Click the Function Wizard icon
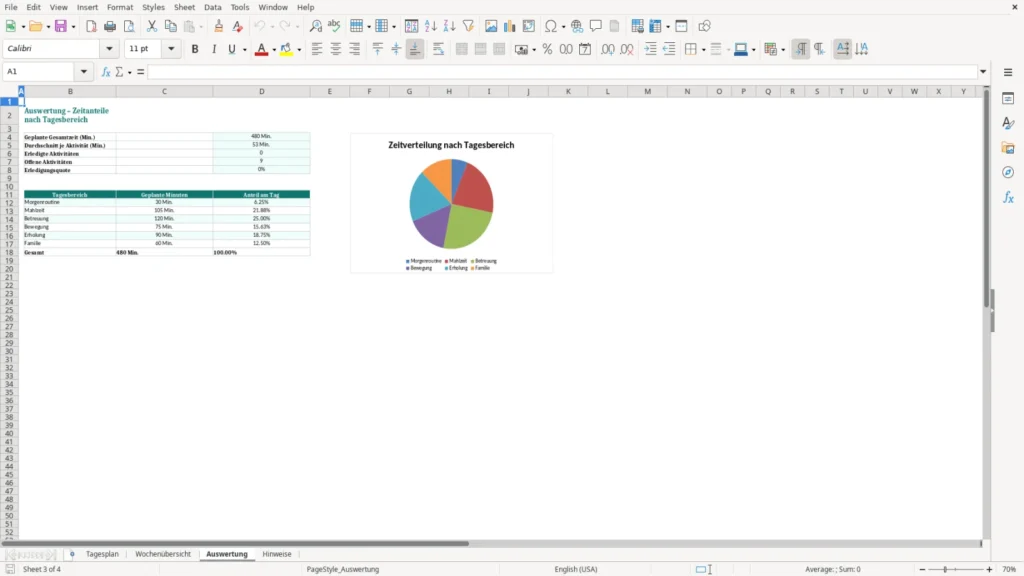Image resolution: width=1024 pixels, height=576 pixels. 106,72
